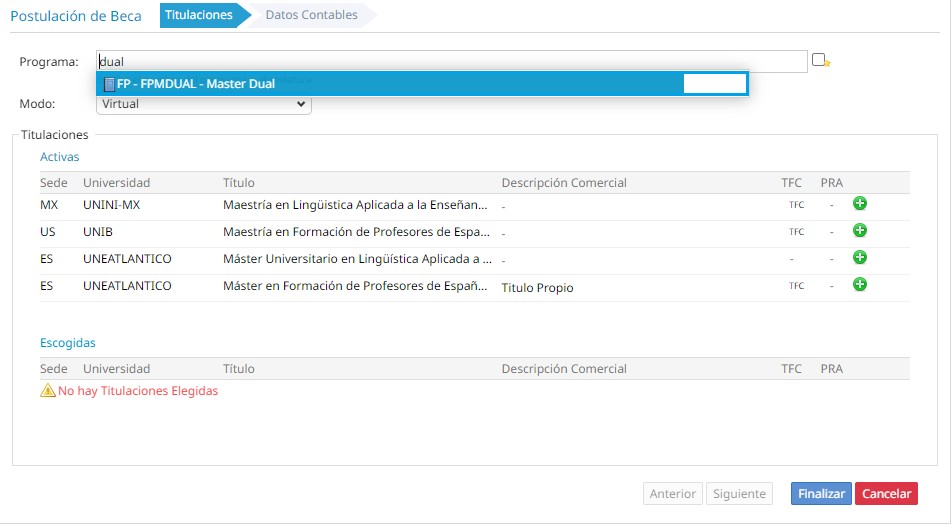Select the Maestría en Lingüística Aplicada title

tap(355, 205)
